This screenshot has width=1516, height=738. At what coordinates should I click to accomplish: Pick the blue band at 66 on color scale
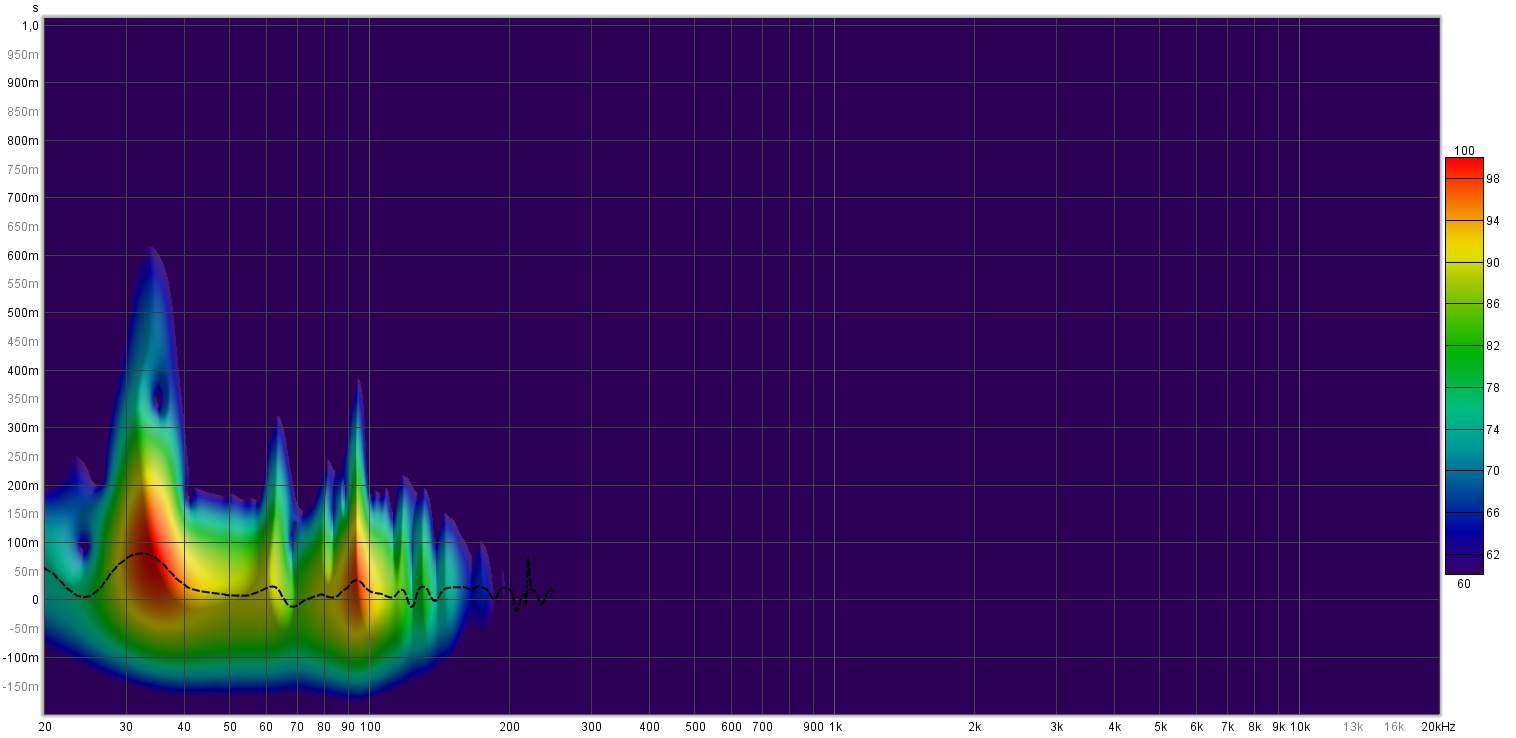[1464, 513]
